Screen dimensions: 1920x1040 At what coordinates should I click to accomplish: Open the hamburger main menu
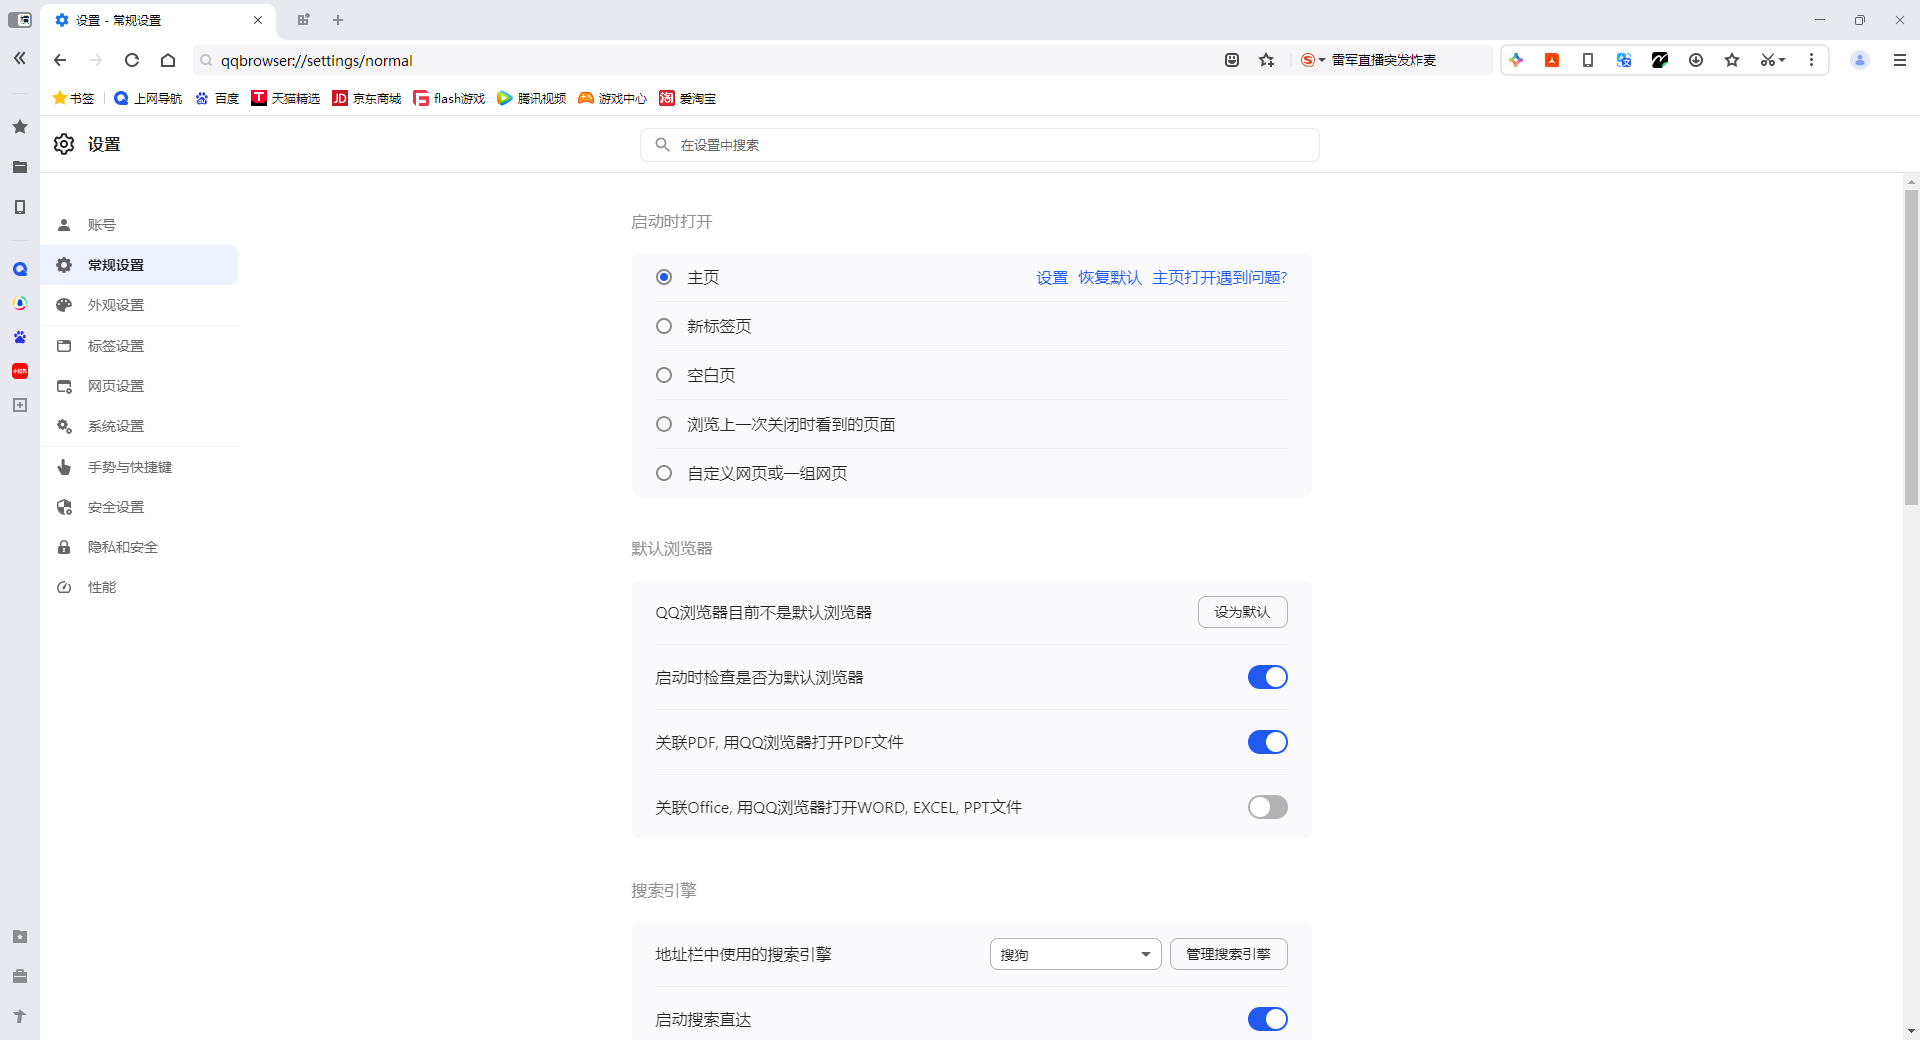click(1900, 60)
